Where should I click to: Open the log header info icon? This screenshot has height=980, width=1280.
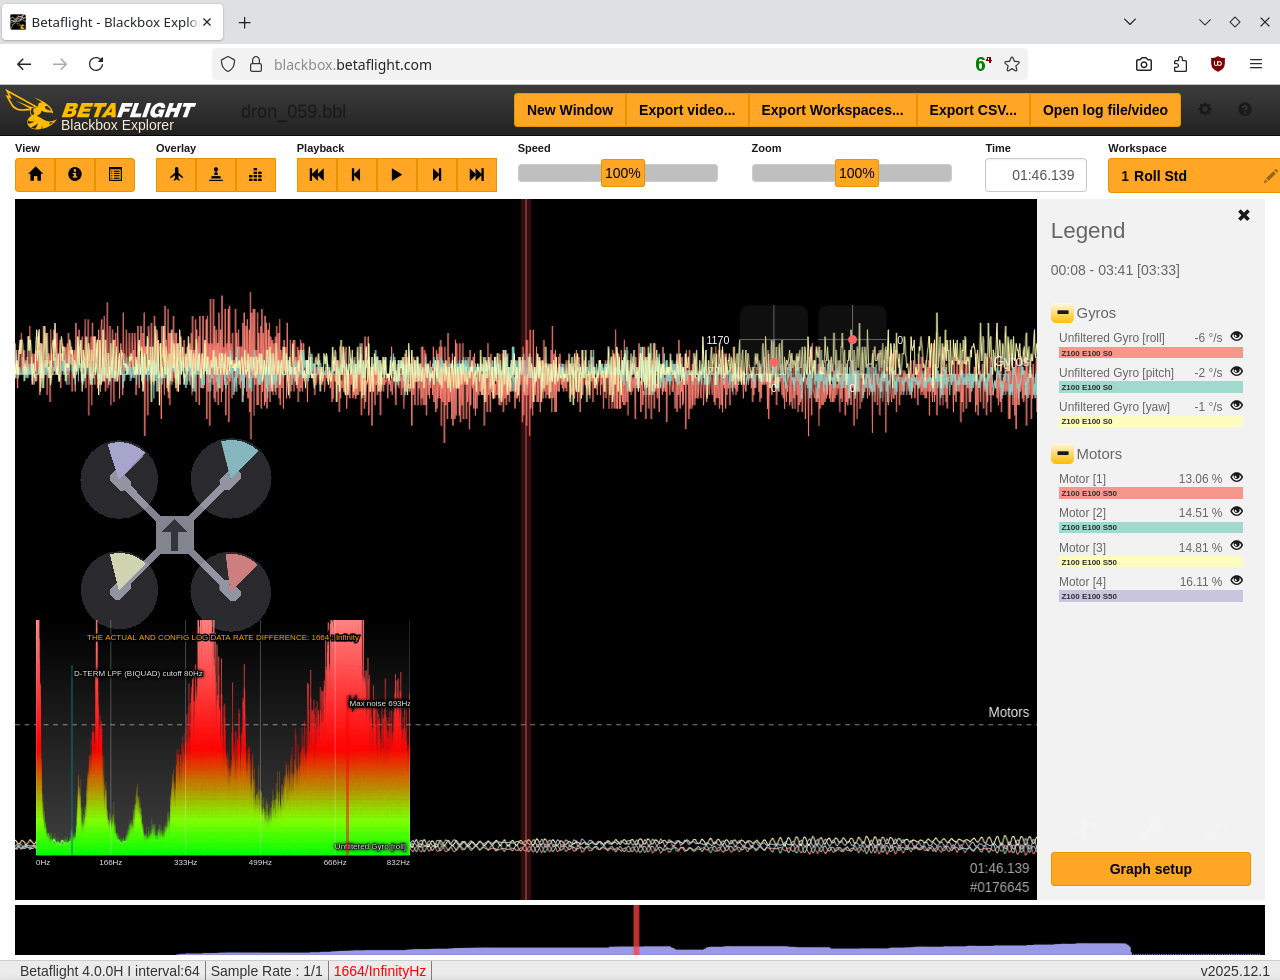(75, 175)
